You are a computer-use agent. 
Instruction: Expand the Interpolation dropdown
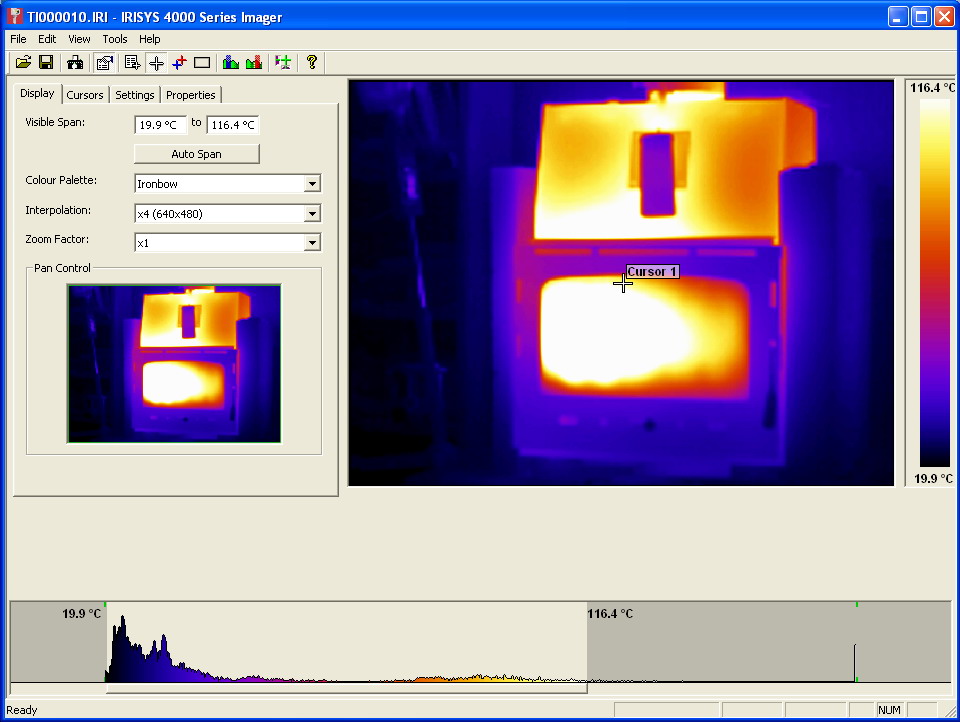pyautogui.click(x=312, y=214)
